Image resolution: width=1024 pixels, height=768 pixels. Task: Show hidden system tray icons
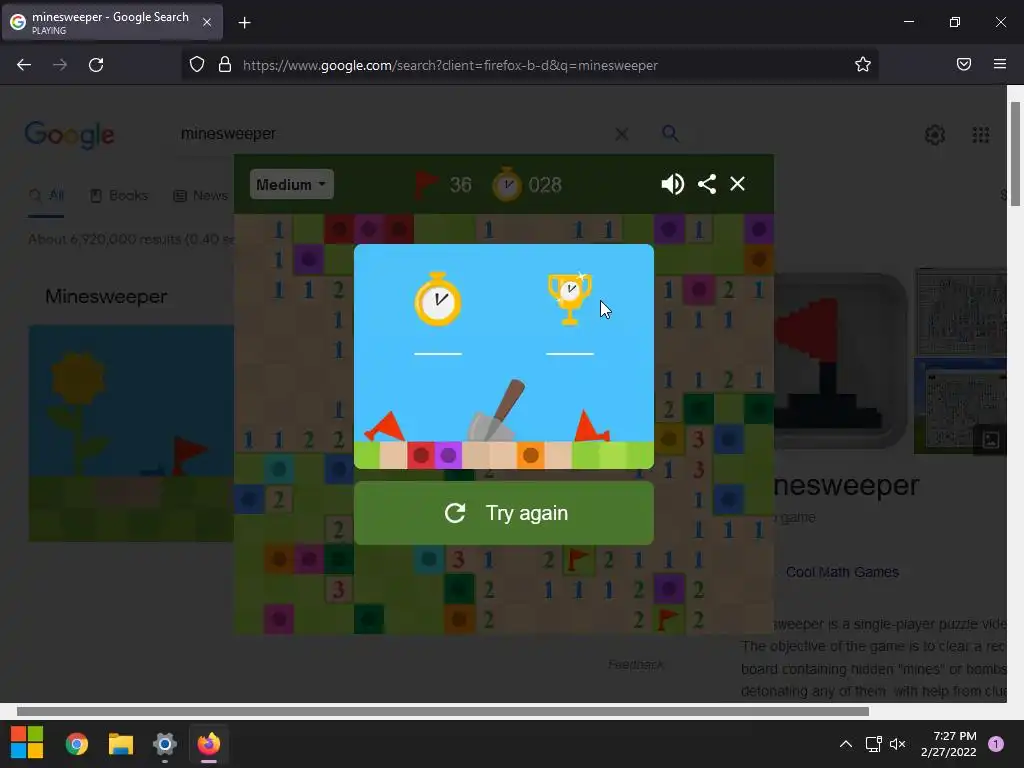click(x=846, y=744)
